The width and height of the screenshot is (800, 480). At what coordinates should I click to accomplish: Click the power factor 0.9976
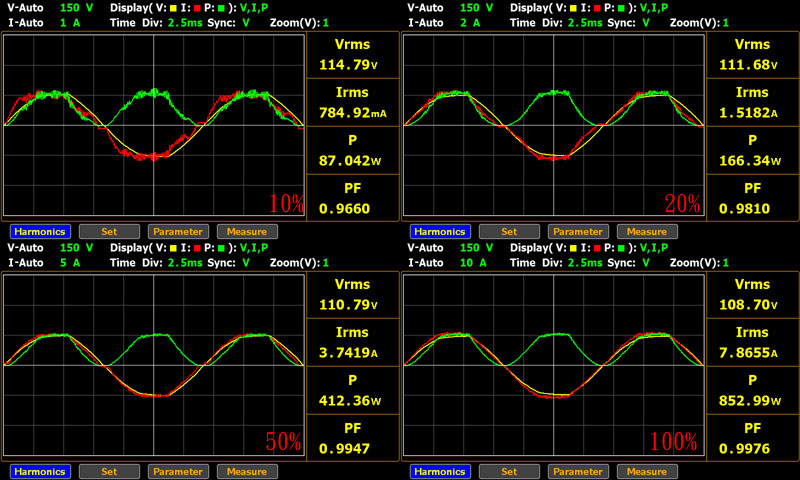pyautogui.click(x=744, y=448)
